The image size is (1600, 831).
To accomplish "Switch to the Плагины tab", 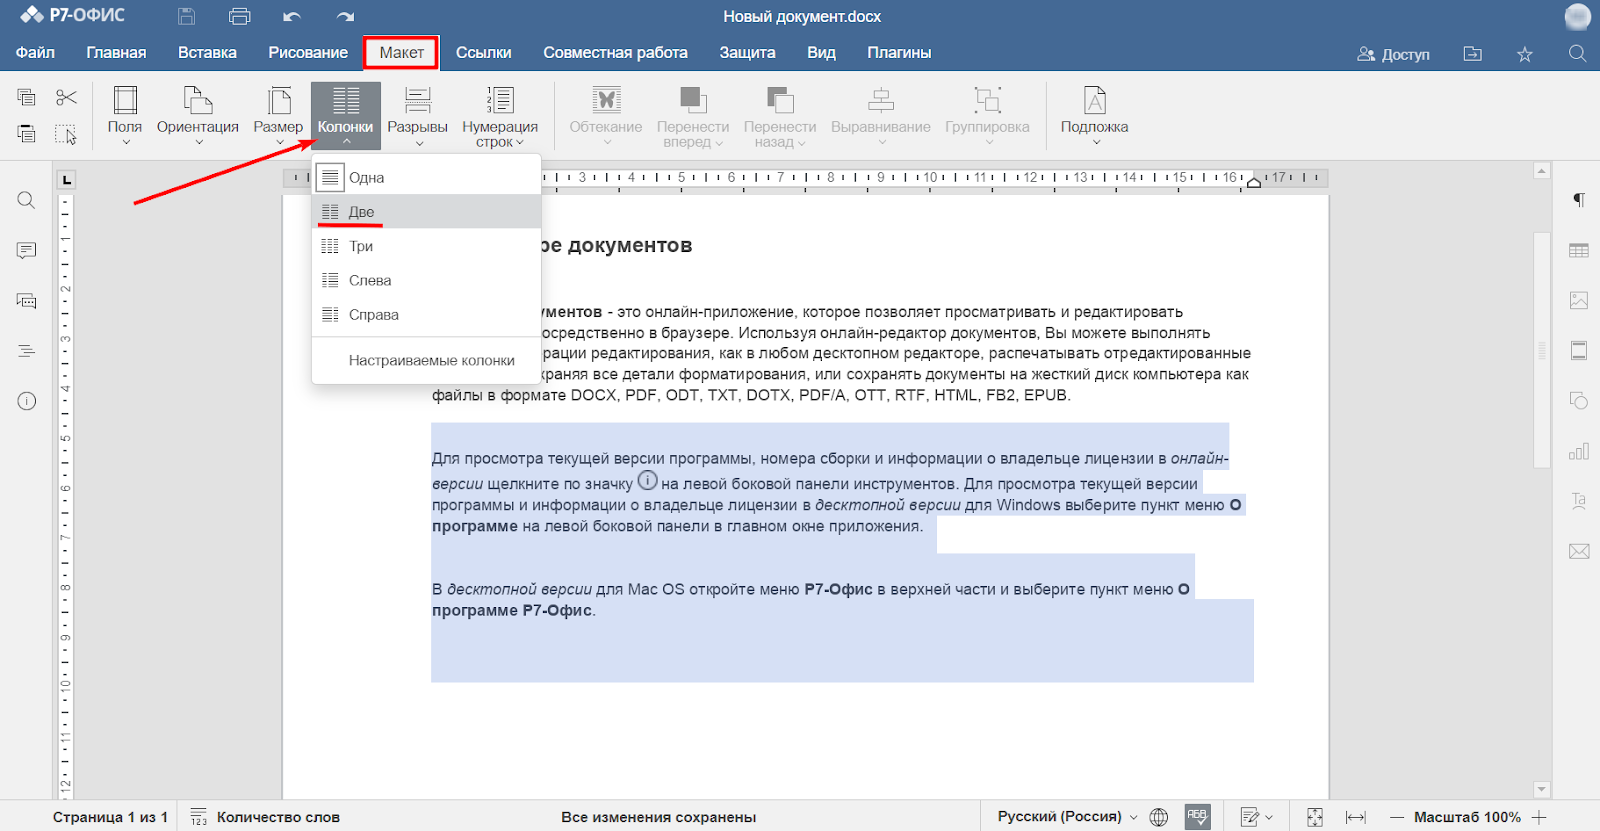I will click(899, 53).
